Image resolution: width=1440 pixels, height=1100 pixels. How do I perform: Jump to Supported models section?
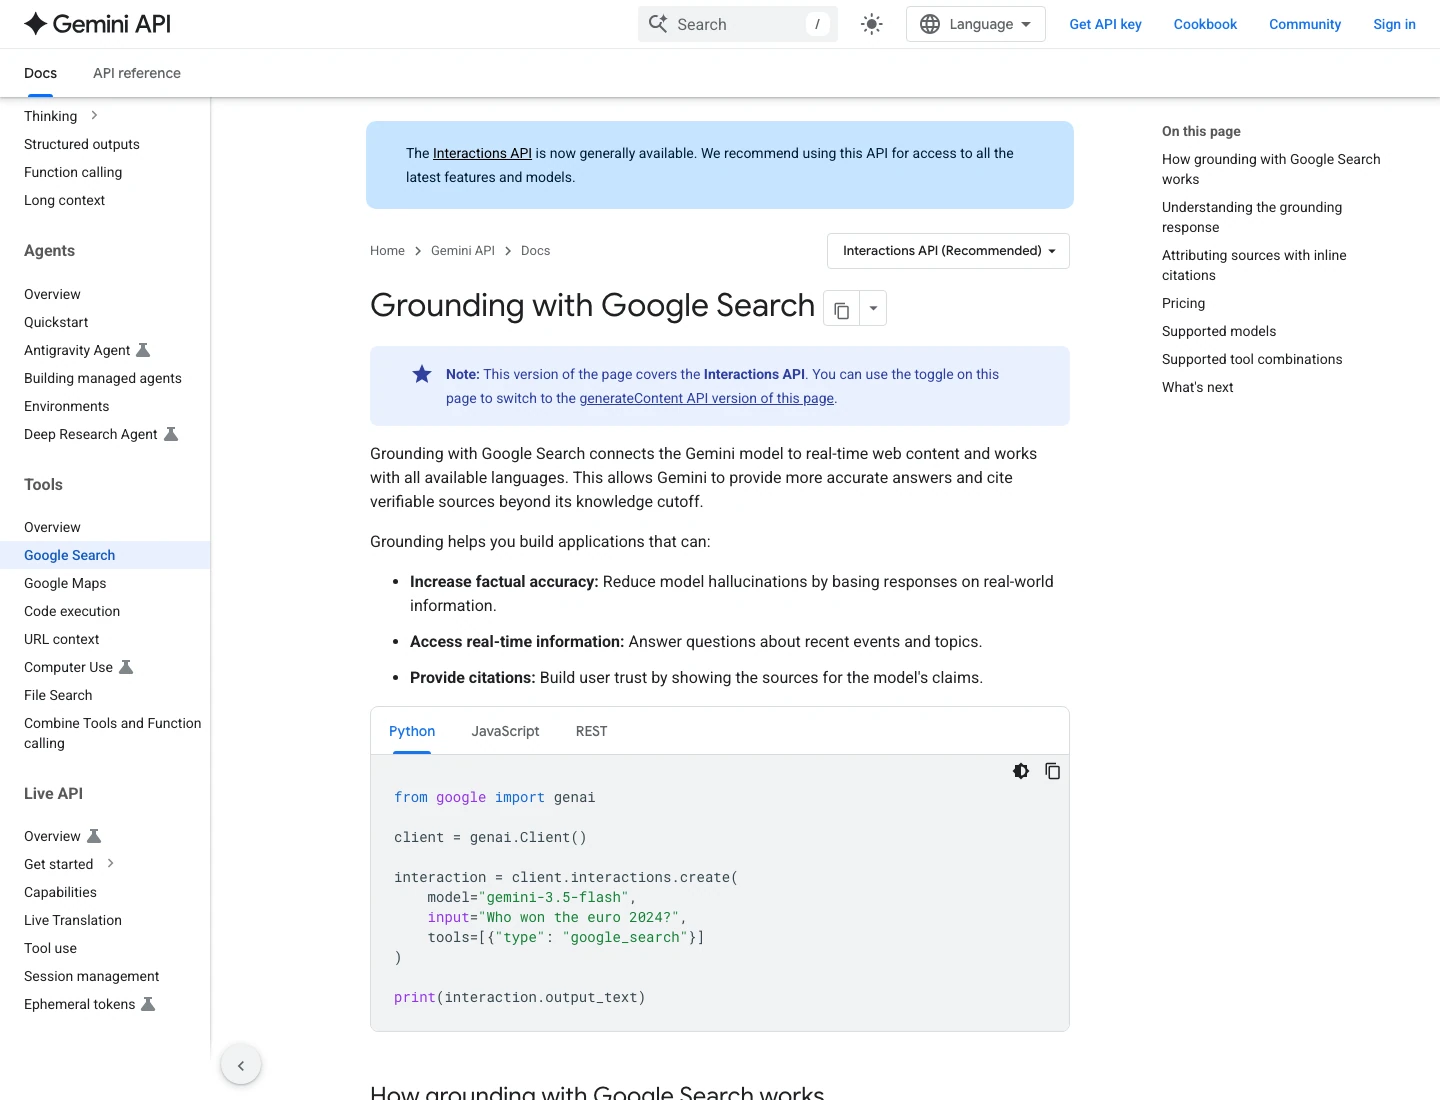coord(1219,331)
